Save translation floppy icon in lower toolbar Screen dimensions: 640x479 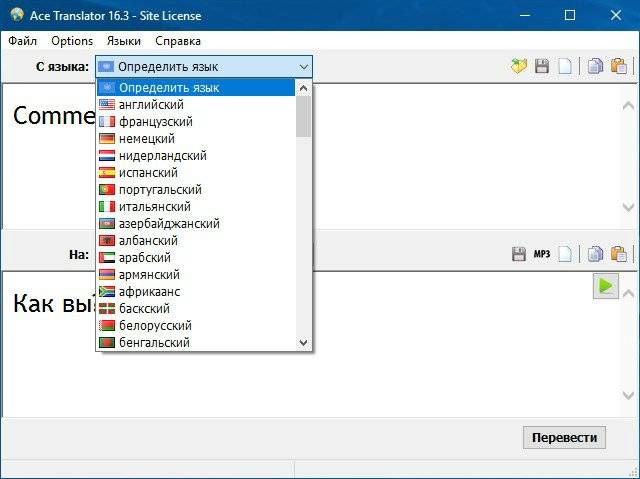point(519,254)
